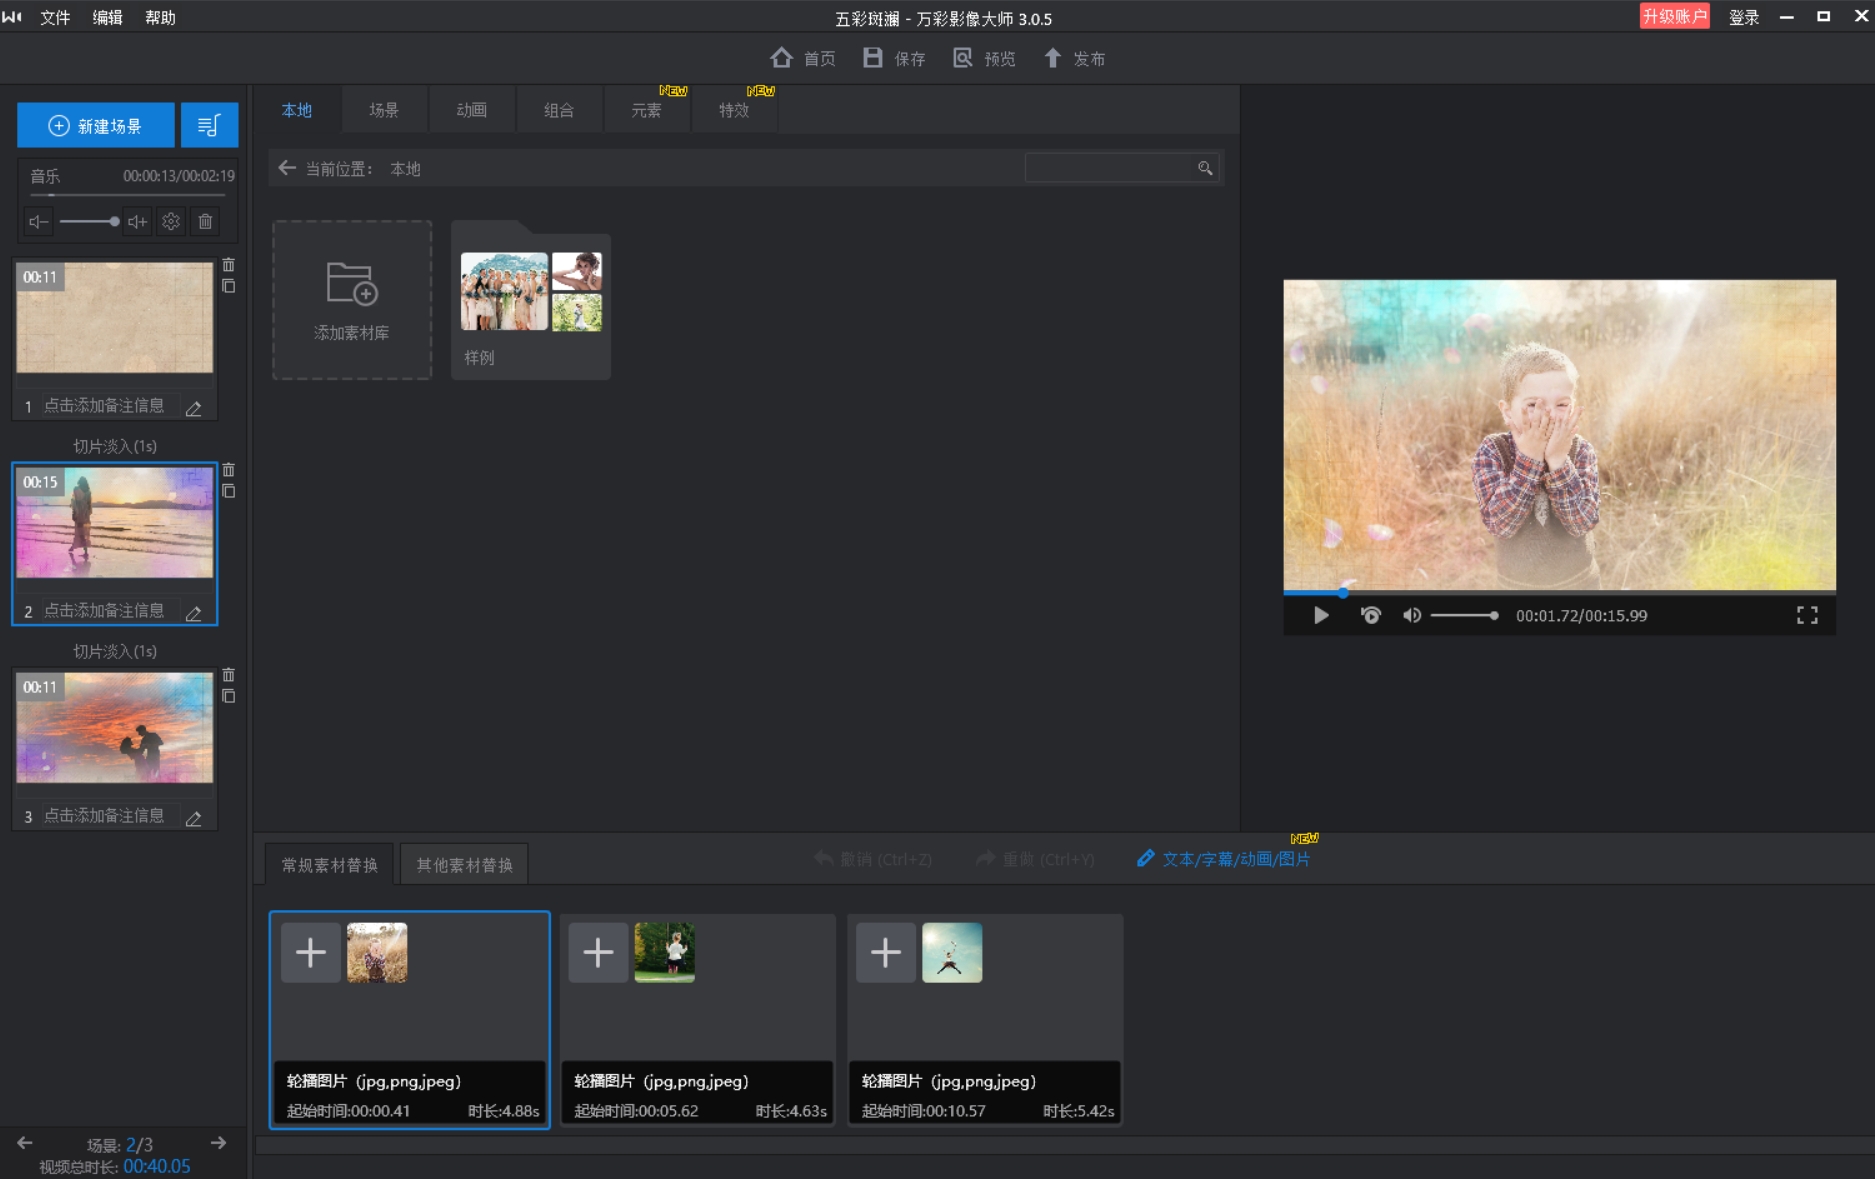Image resolution: width=1875 pixels, height=1179 pixels.
Task: Select jumping person thumbnail in third slot
Action: 952,952
